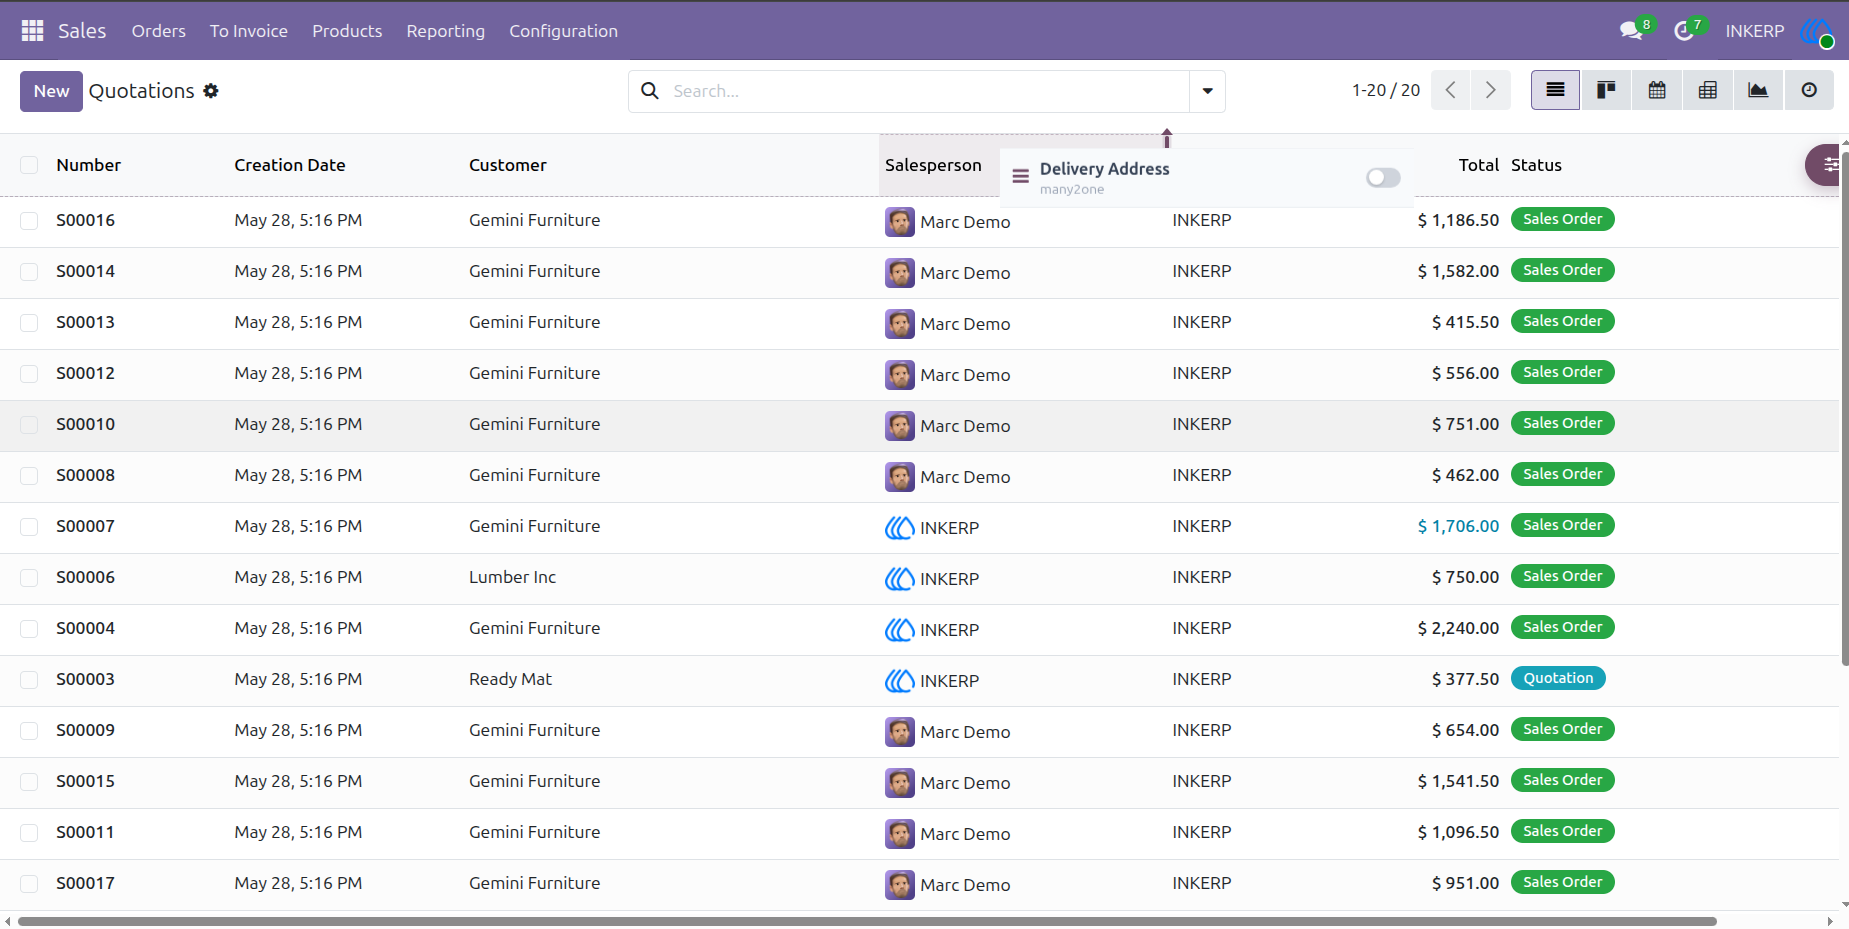1849x929 pixels.
Task: Open the Products menu
Action: (x=347, y=31)
